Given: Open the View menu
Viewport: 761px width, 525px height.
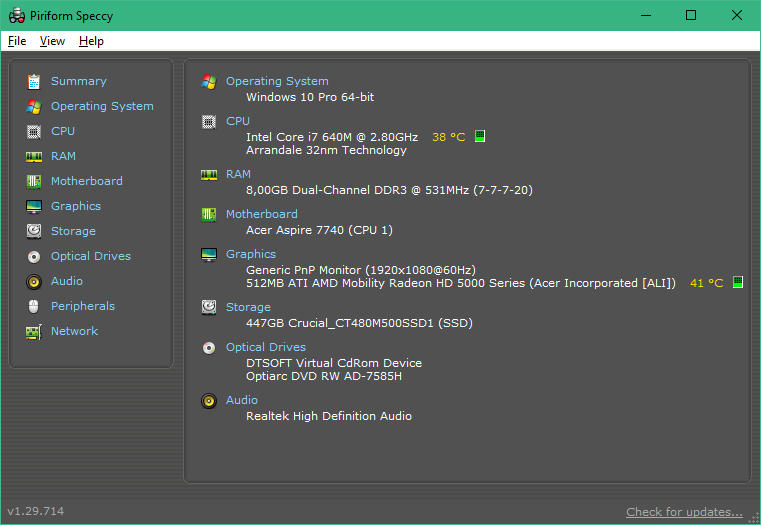Looking at the screenshot, I should [52, 41].
